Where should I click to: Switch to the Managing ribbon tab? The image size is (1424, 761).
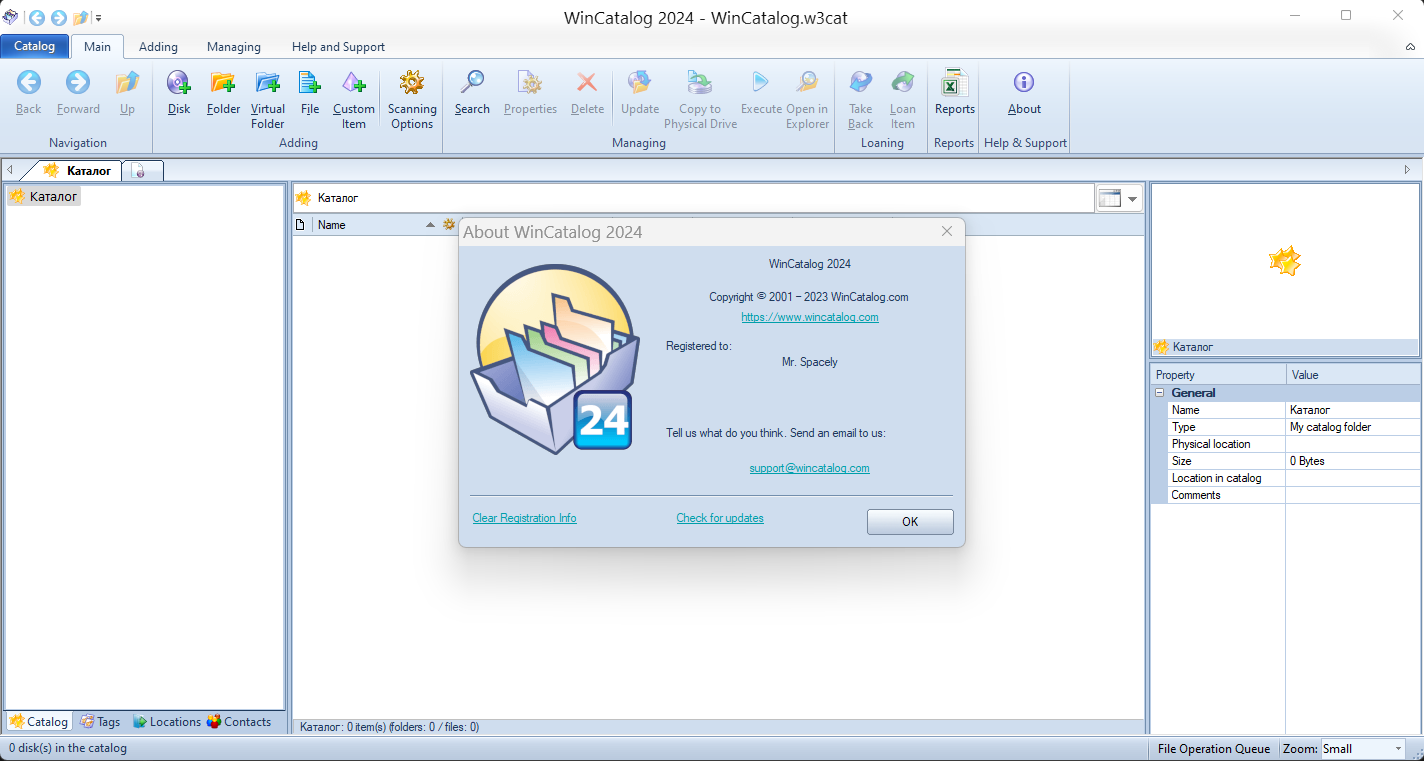click(x=234, y=46)
